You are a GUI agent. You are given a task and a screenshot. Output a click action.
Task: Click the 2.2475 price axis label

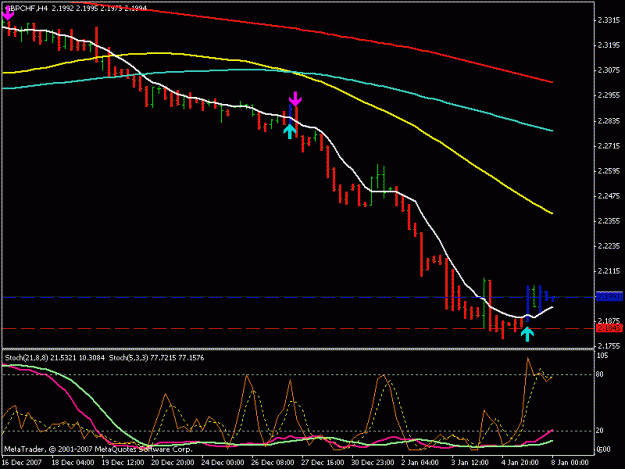[x=609, y=196]
